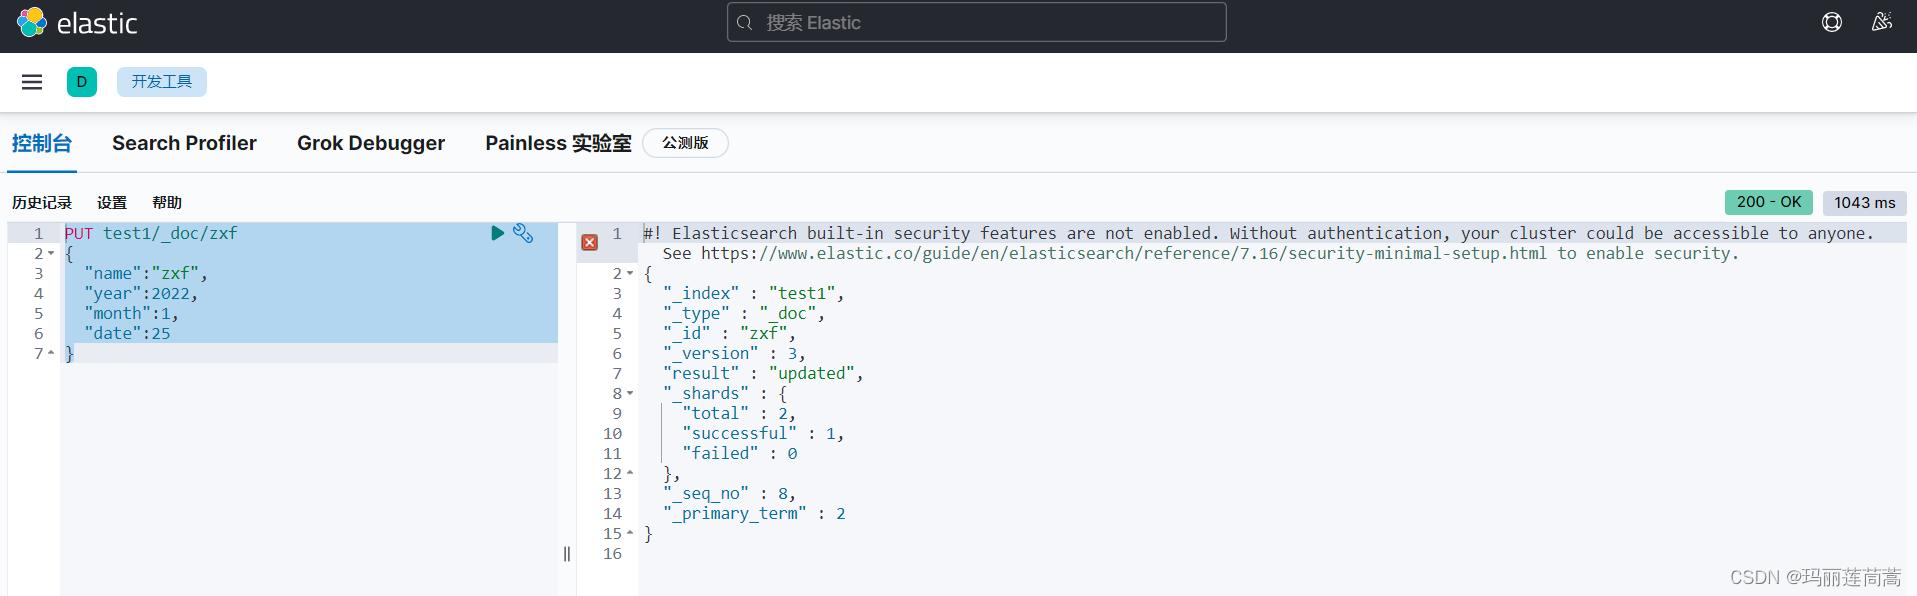Screen dimensions: 1917x596
Task: Click the search magnifier icon
Action: [745, 22]
